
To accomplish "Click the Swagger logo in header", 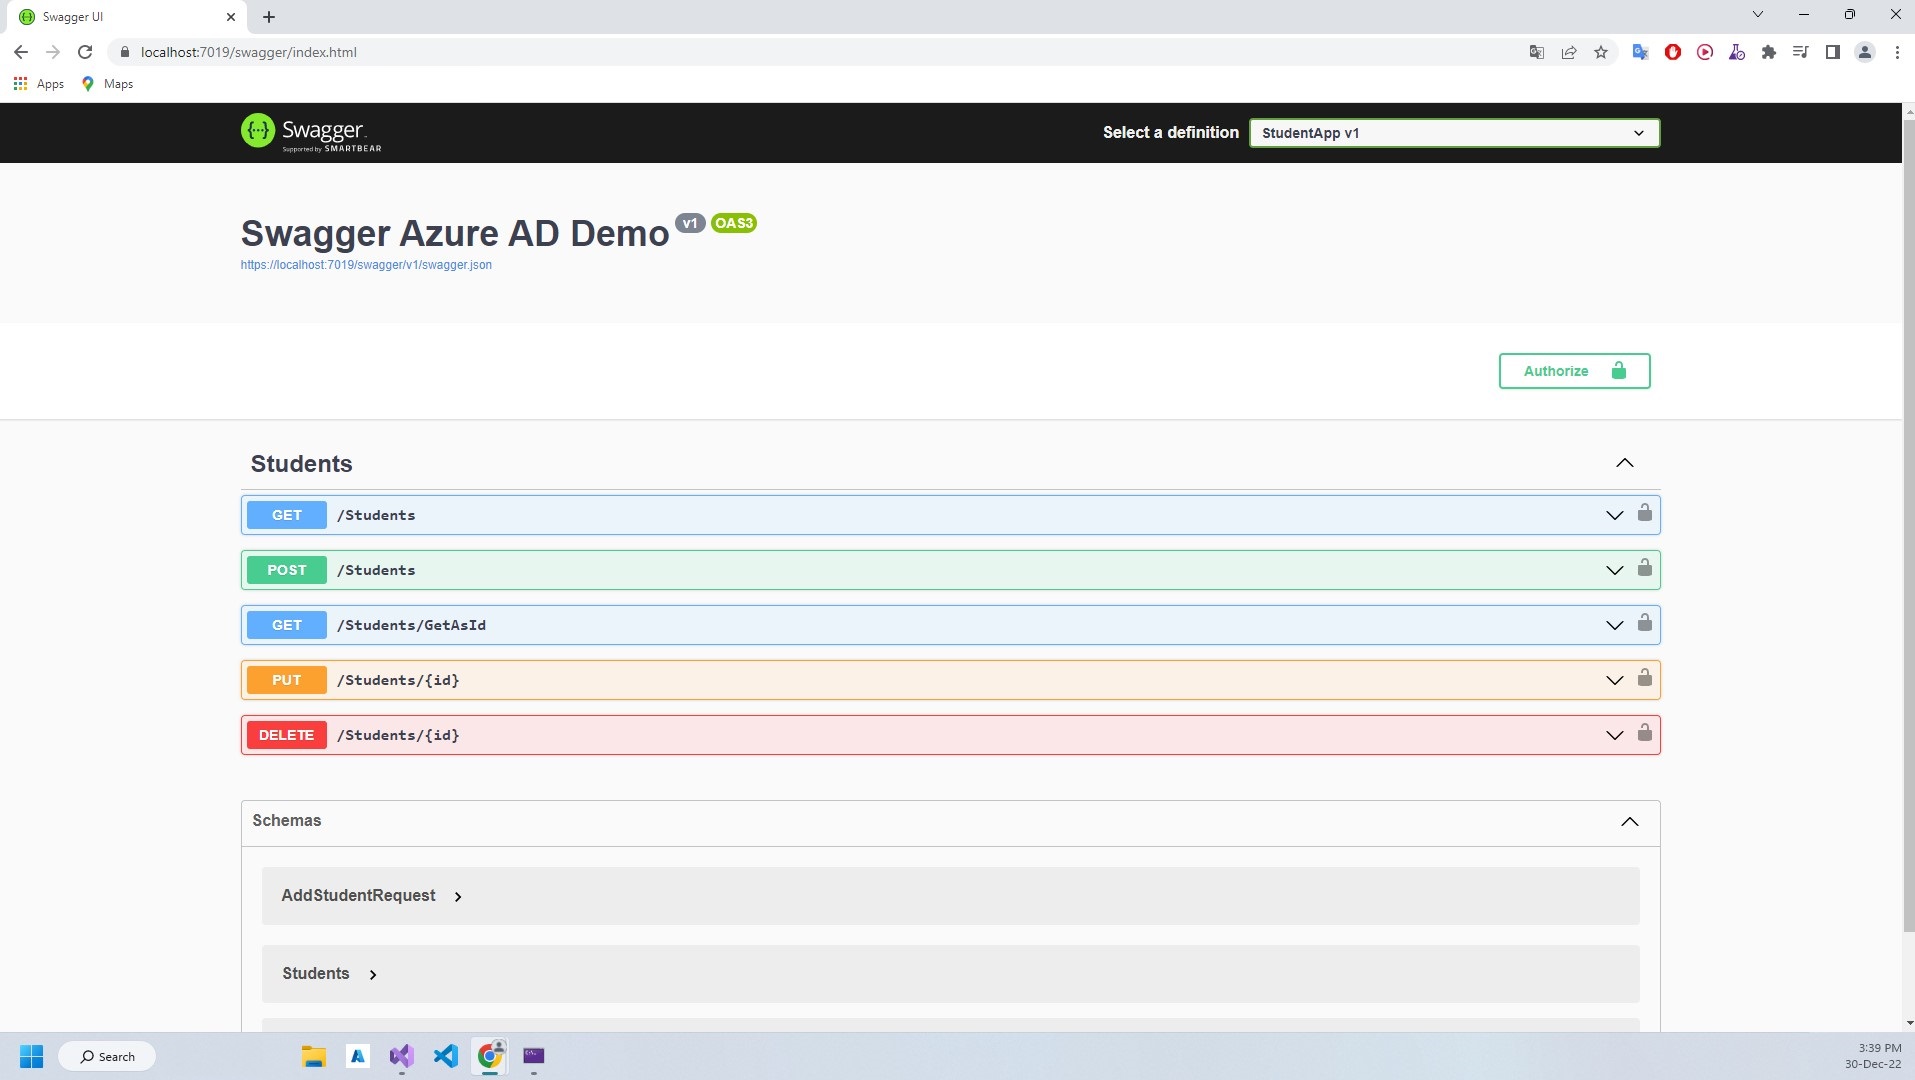I will [311, 132].
